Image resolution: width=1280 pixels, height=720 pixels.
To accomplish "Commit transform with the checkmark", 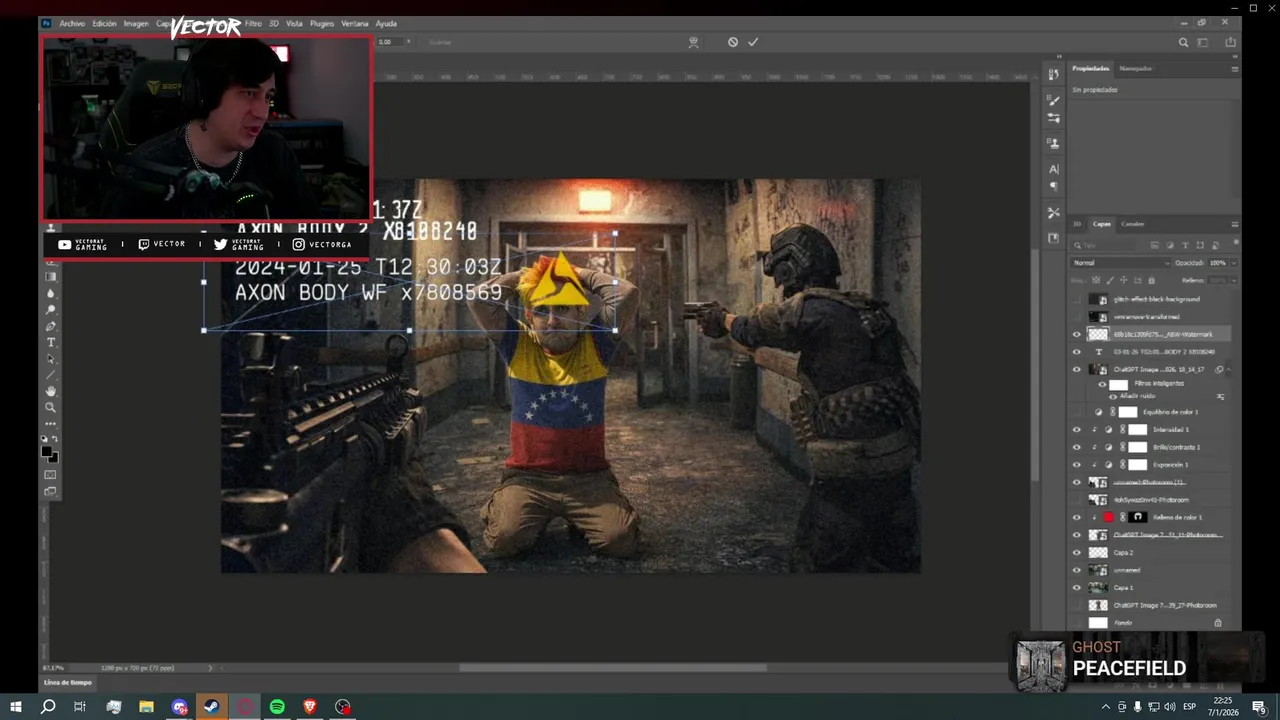I will (x=753, y=42).
